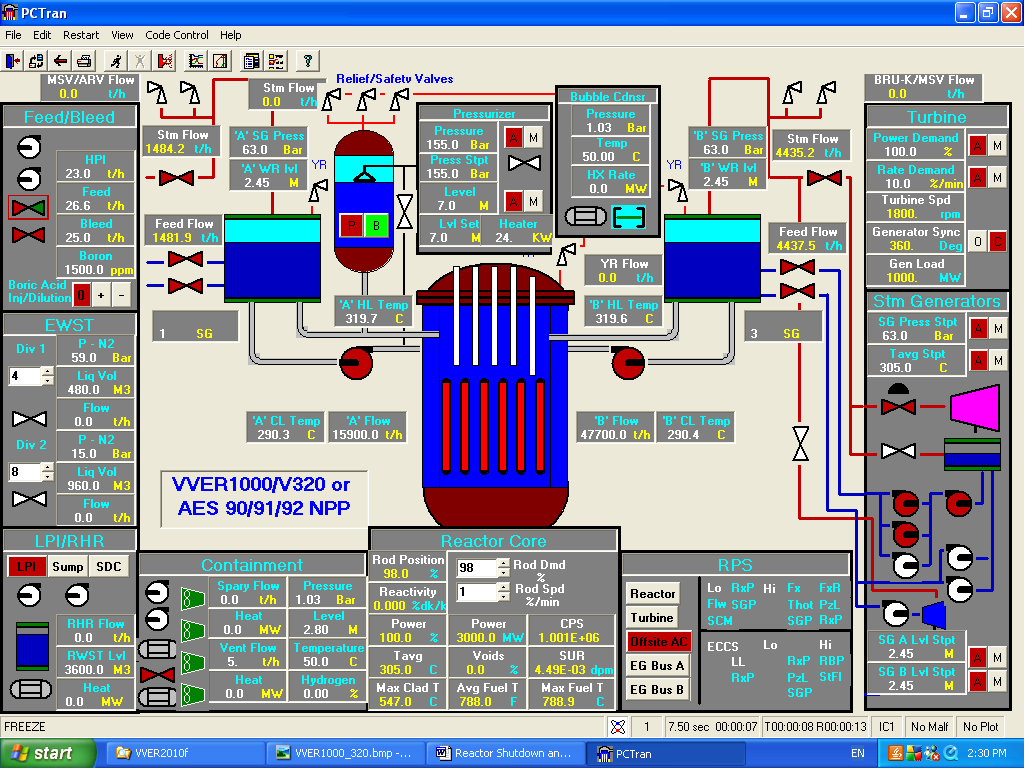1032x771 pixels.
Task: Set Pressurizer Pressure control to Manual (M)
Action: [534, 138]
